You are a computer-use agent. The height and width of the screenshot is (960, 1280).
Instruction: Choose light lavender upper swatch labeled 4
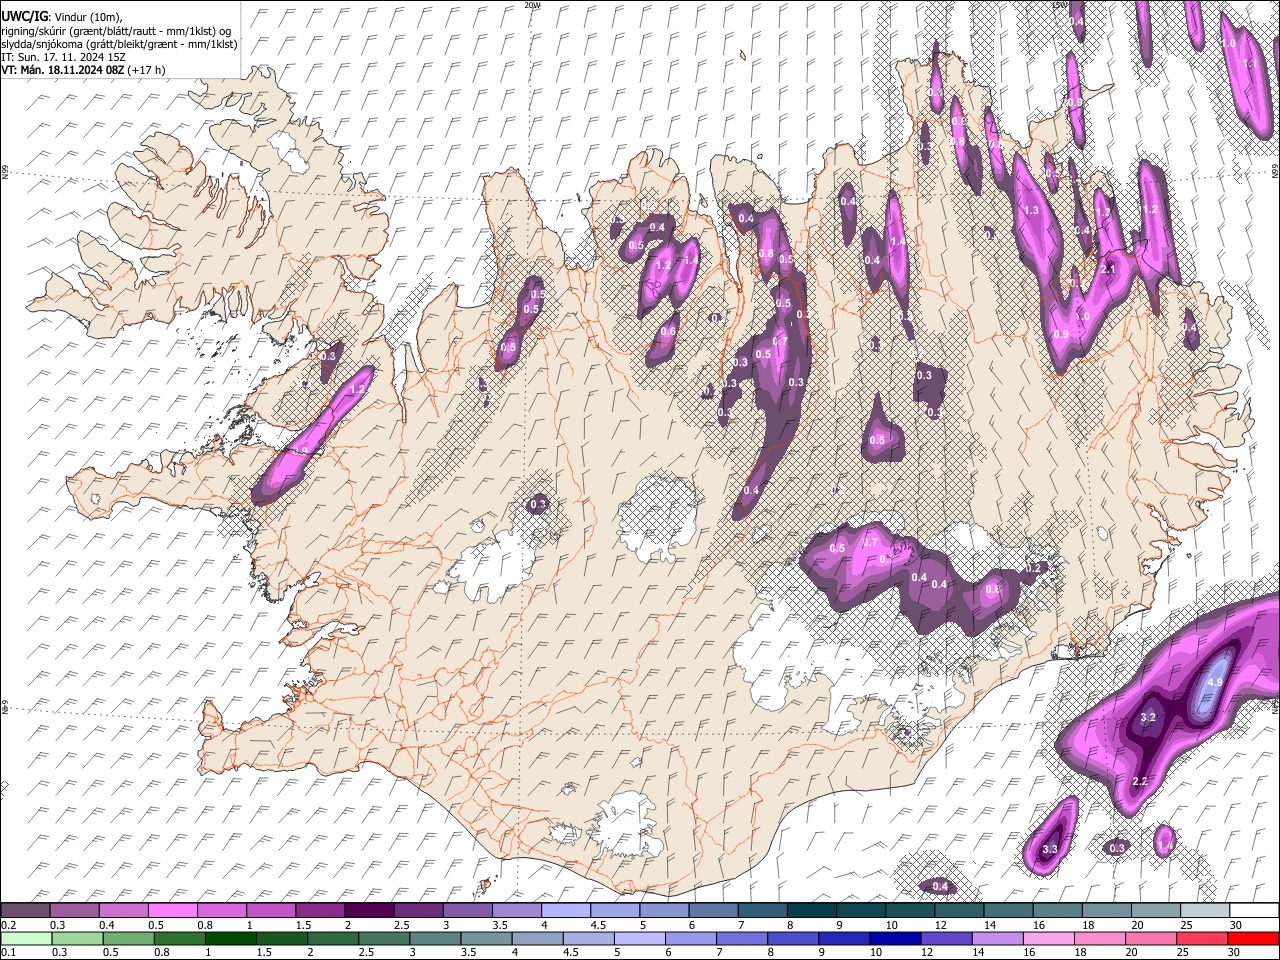(x=566, y=910)
